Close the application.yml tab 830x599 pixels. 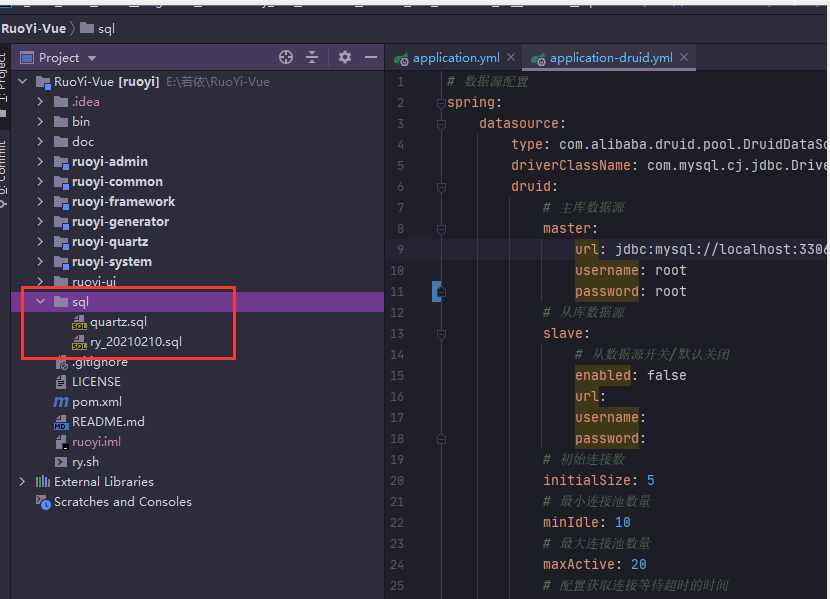coord(511,57)
